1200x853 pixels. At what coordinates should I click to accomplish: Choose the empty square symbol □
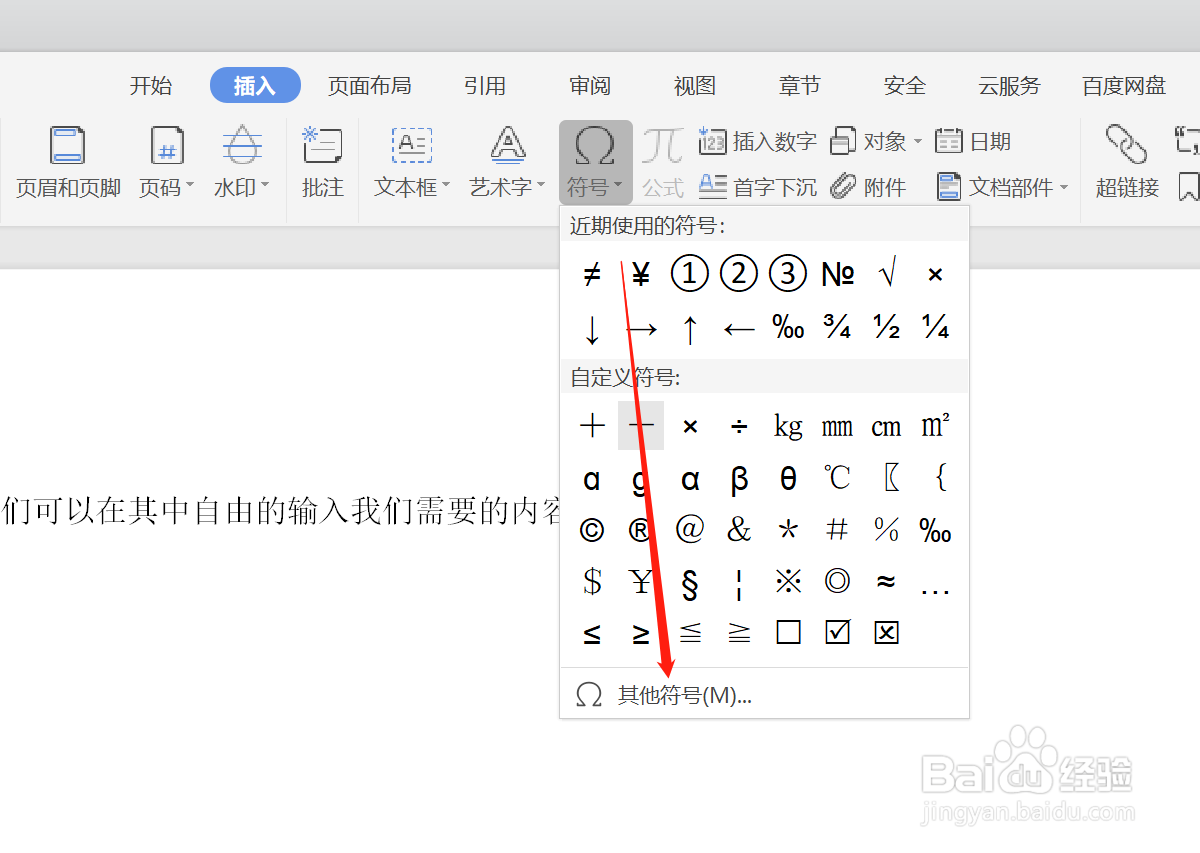(x=788, y=631)
